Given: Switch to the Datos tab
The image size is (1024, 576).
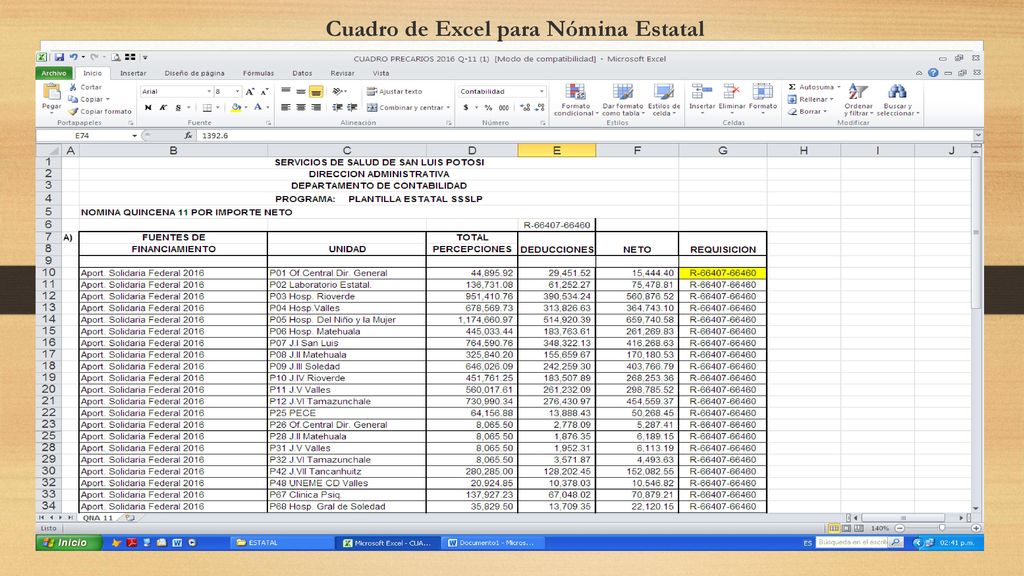Looking at the screenshot, I should click(x=302, y=73).
